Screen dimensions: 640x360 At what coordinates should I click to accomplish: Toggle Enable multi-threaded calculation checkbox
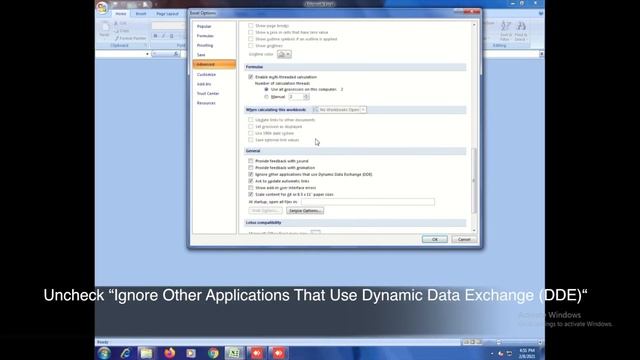pyautogui.click(x=251, y=77)
